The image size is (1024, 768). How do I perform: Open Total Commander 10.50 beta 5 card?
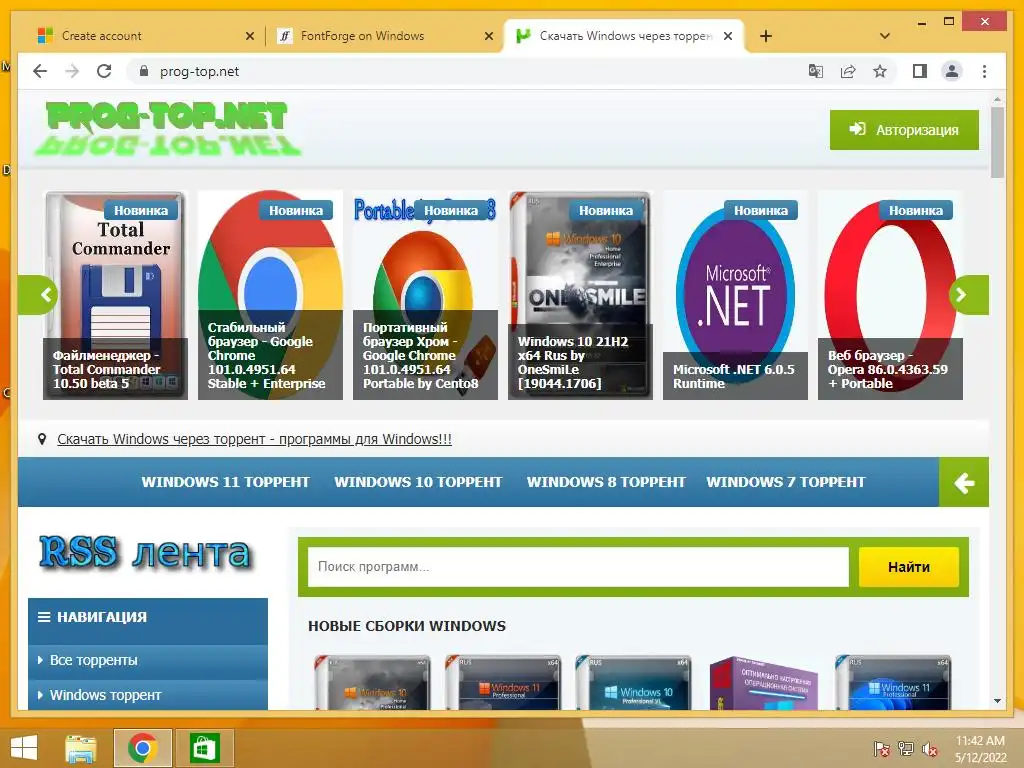click(115, 295)
